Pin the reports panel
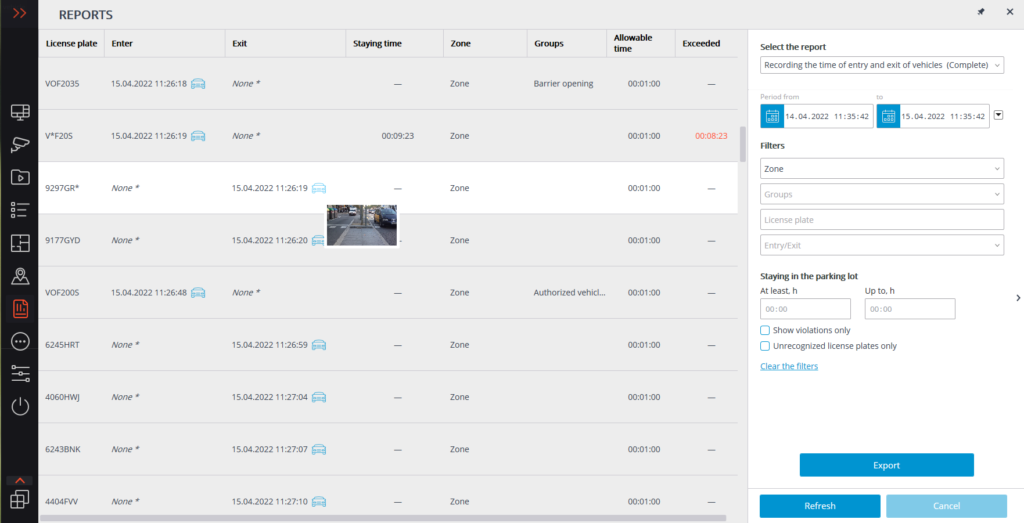Viewport: 1024px width, 523px height. coord(979,13)
